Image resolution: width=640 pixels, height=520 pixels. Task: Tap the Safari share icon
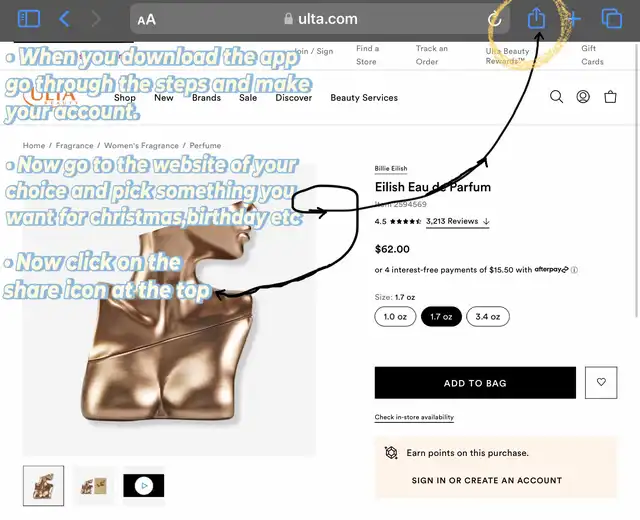tap(536, 18)
